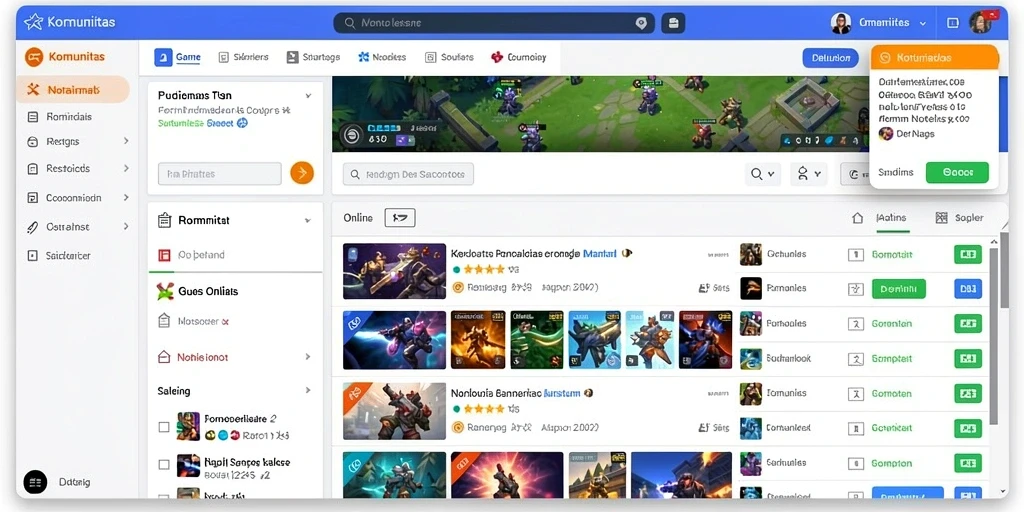The height and width of the screenshot is (512, 1024).
Task: Click the orange Komunitas sidebar icon
Action: [x=34, y=57]
